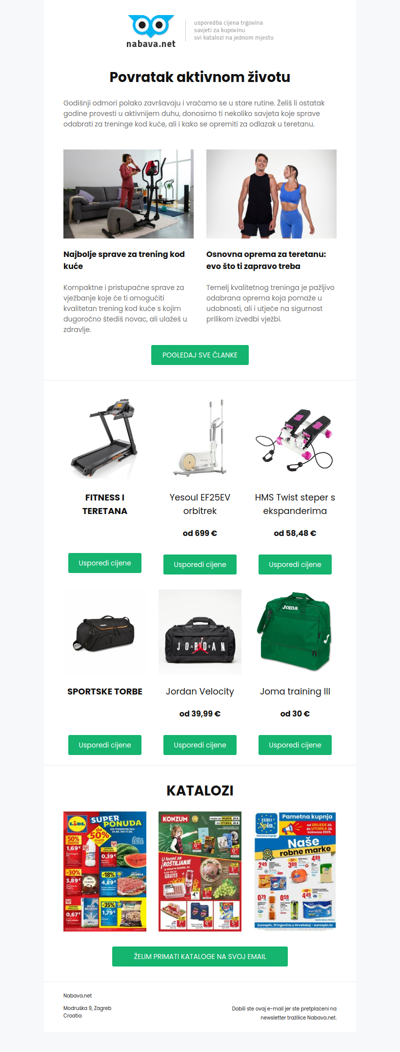Image resolution: width=400 pixels, height=1052 pixels.
Task: Open the Eurospin catalog cover
Action: click(x=295, y=872)
